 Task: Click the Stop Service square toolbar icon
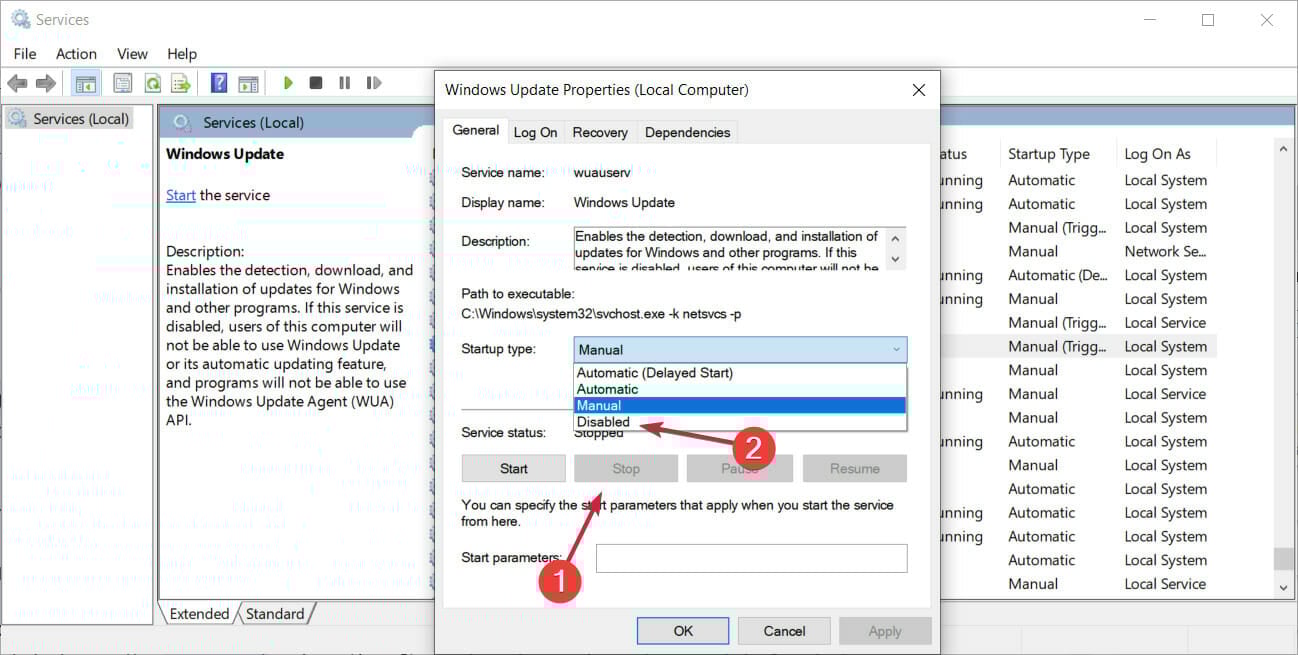(316, 83)
